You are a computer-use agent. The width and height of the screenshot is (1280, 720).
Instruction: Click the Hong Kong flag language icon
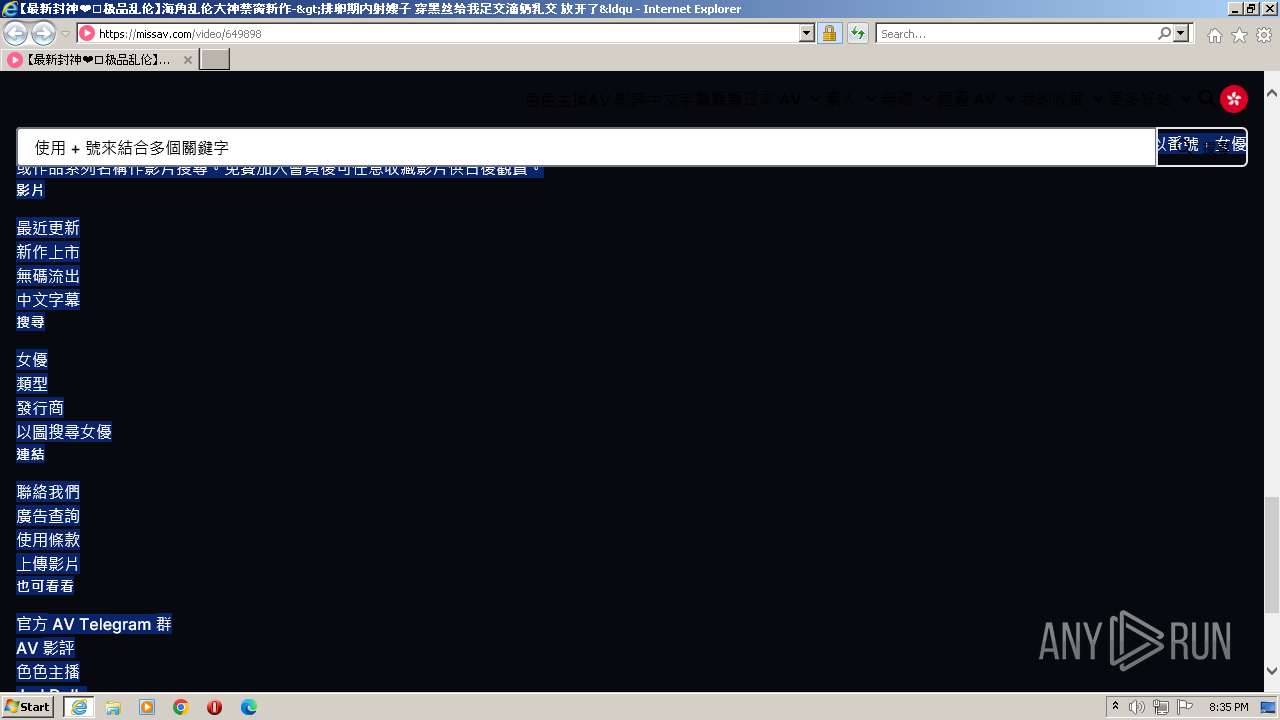tap(1234, 98)
